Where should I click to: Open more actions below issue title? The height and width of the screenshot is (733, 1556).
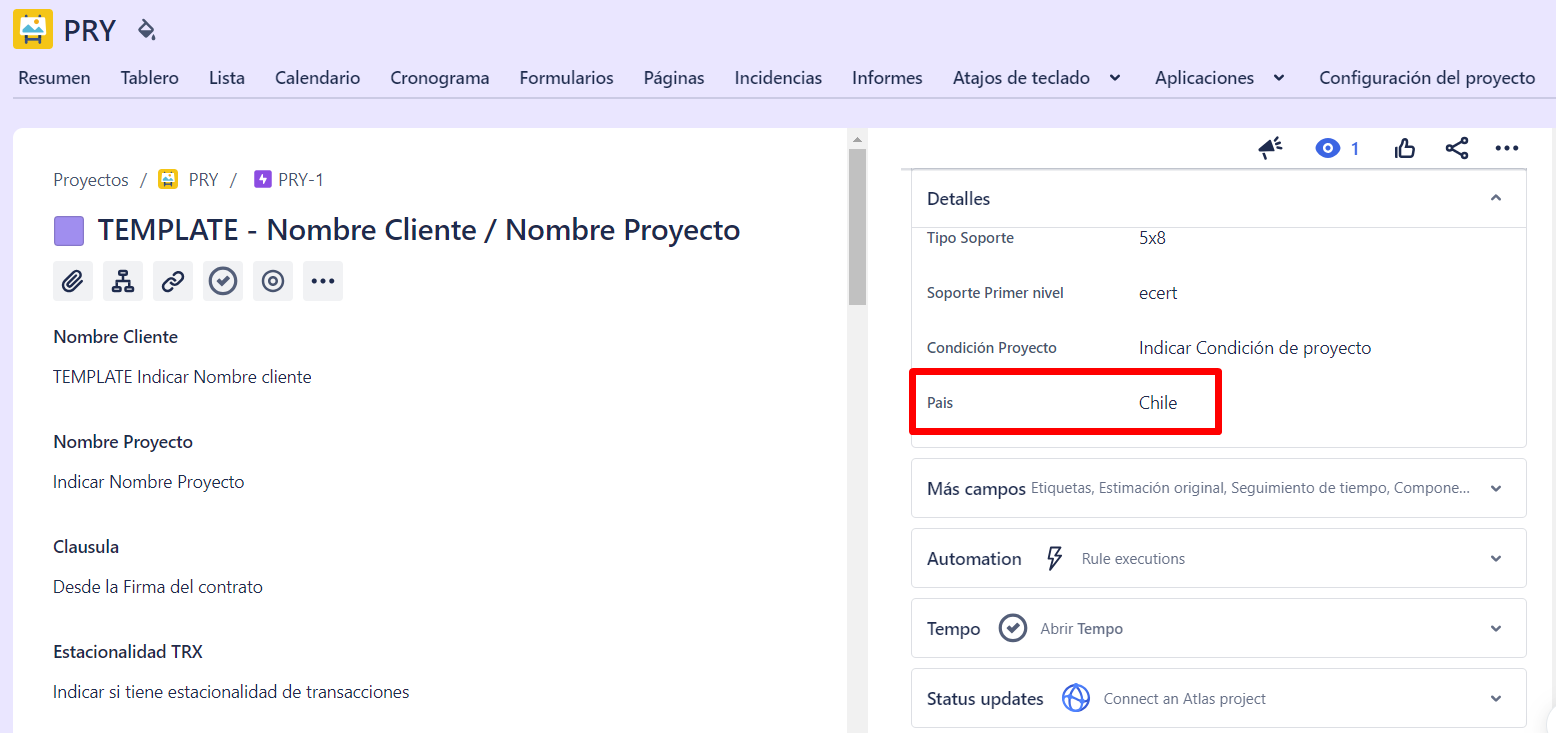click(323, 281)
